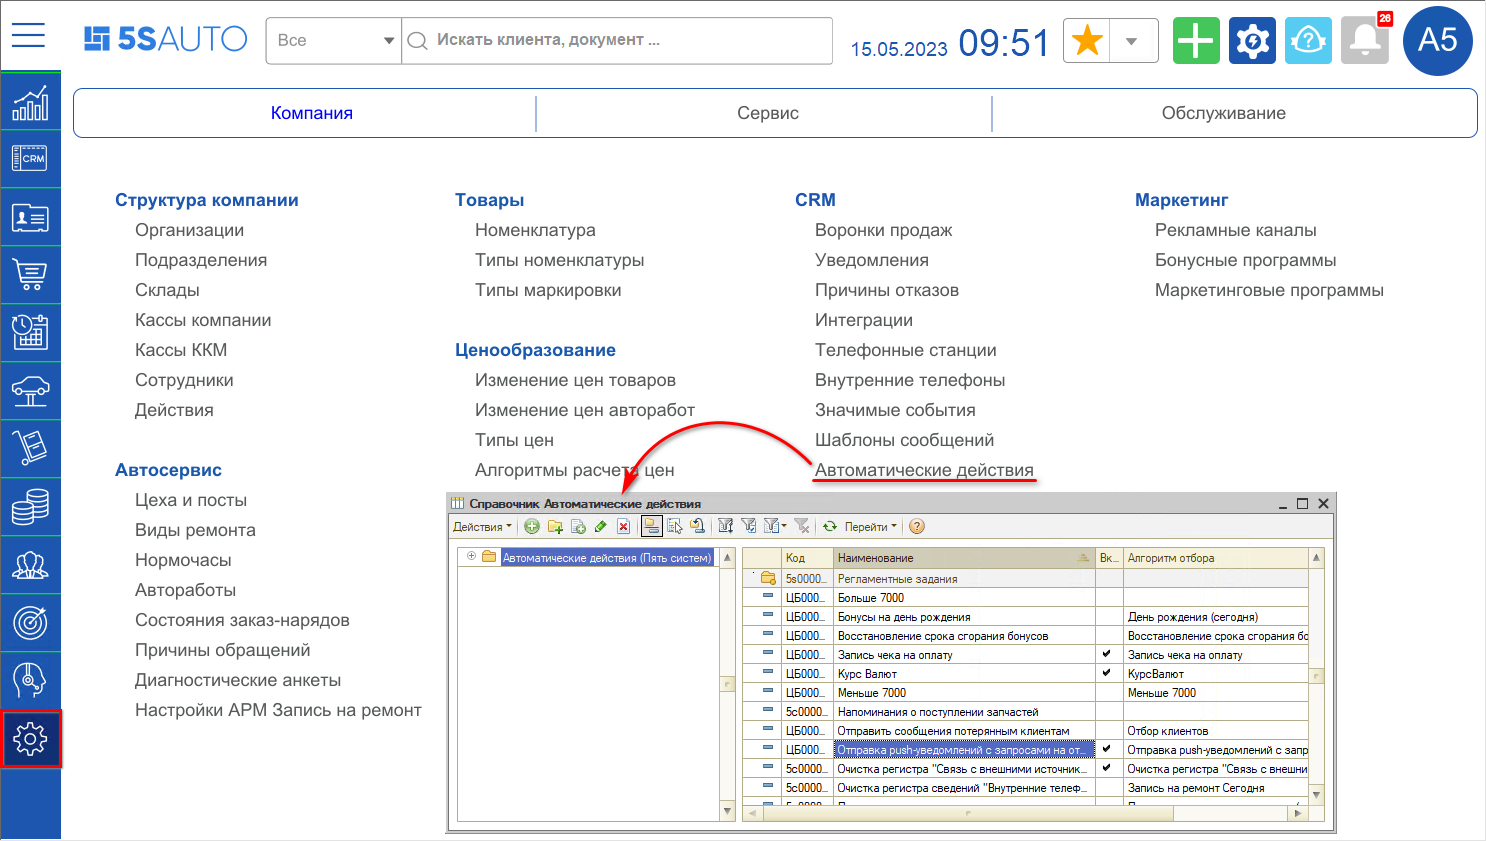Screen dimensions: 1486x841
Task: Open the Действия dropdown menu
Action: pos(482,526)
